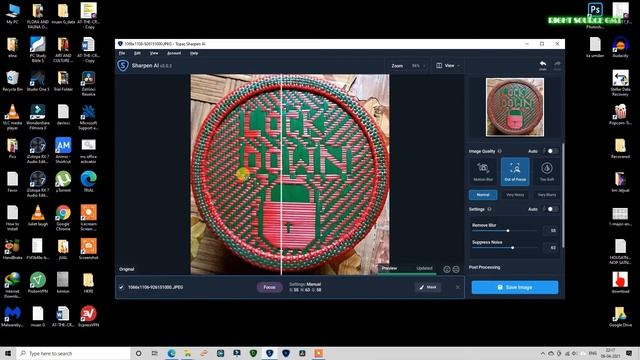640x360 pixels.
Task: Click the Original label on preview
Action: (x=127, y=269)
